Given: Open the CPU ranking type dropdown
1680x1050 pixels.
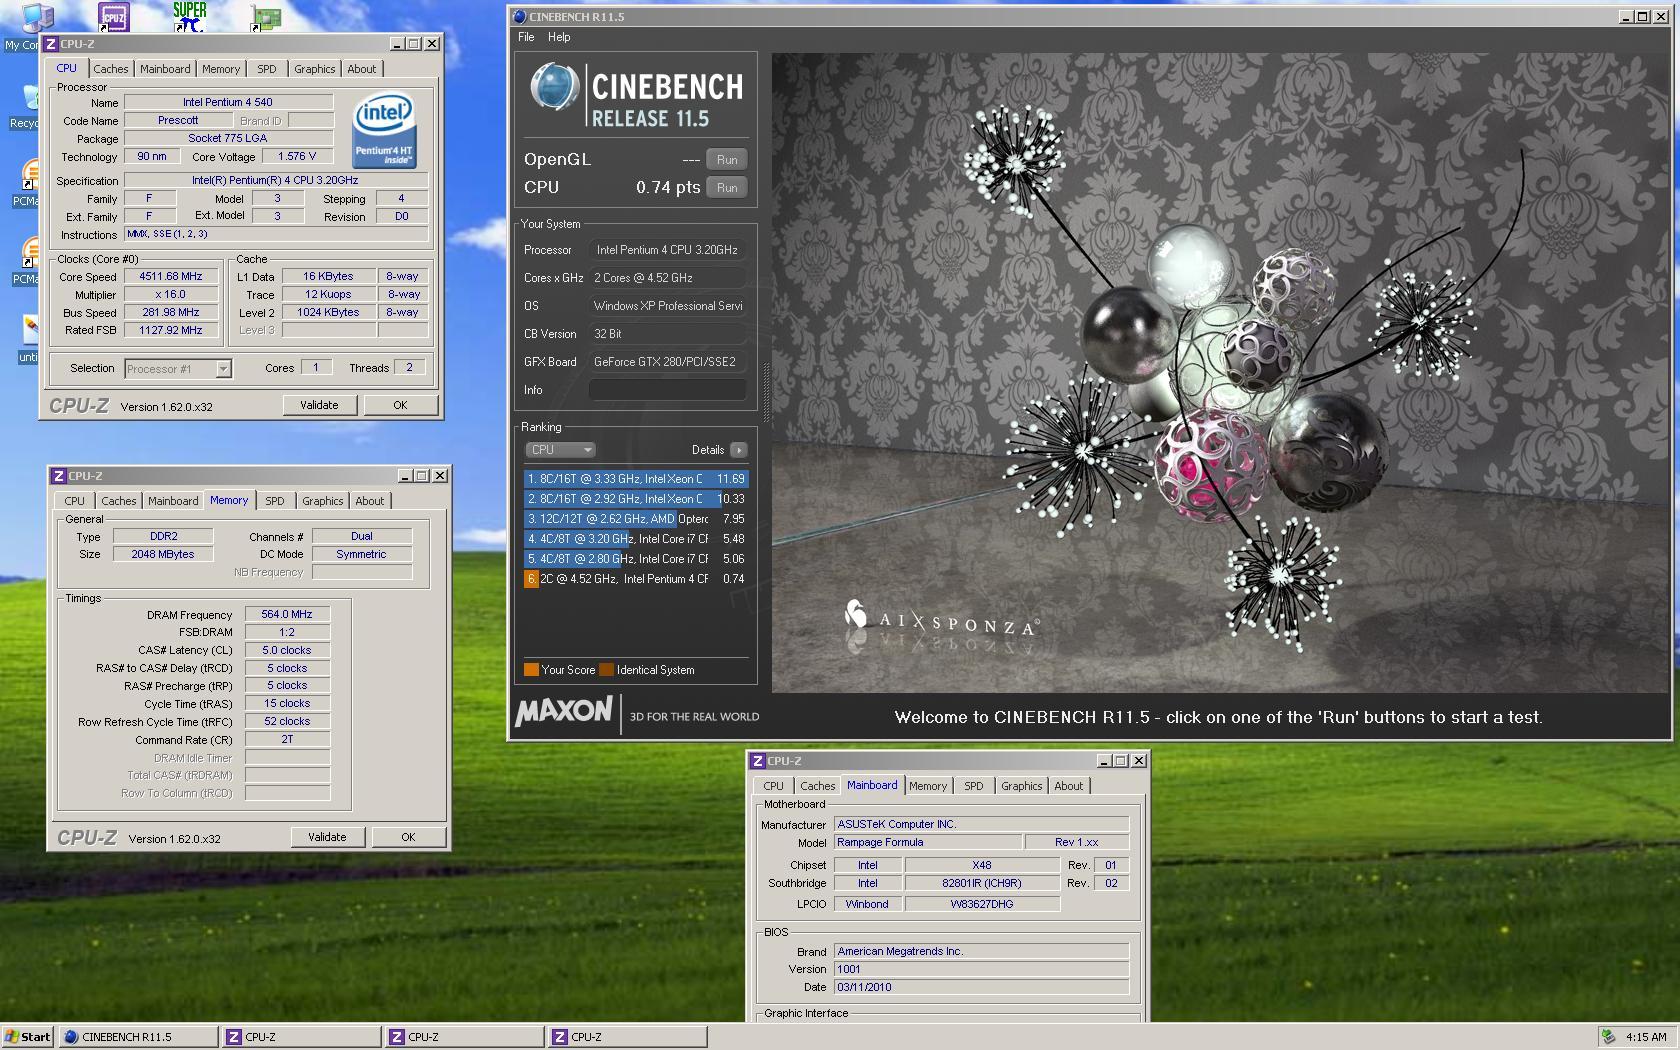Looking at the screenshot, I should (560, 450).
